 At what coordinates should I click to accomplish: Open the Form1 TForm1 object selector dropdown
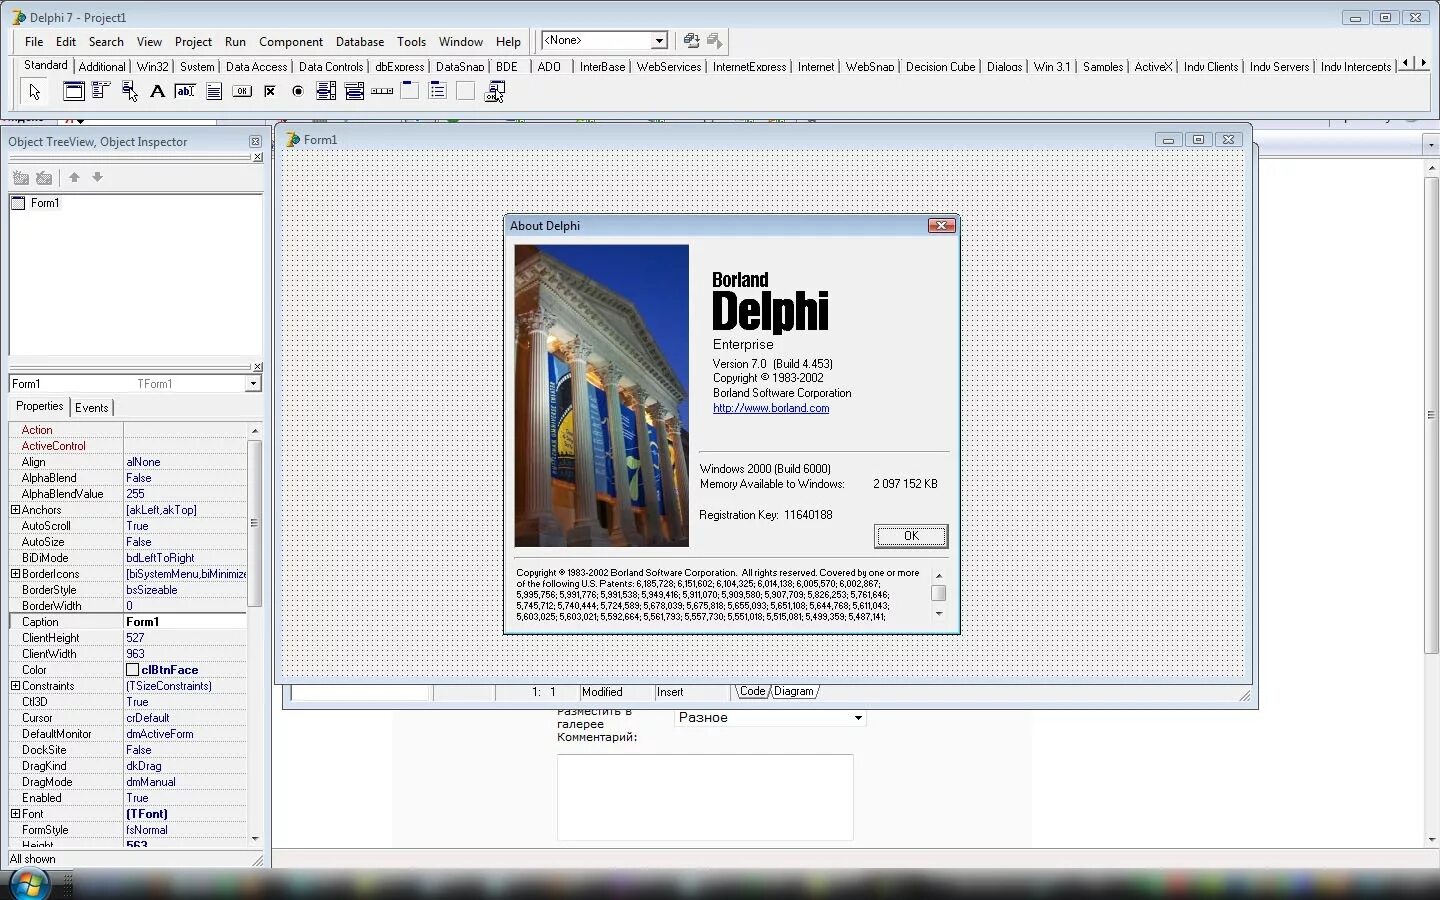pyautogui.click(x=253, y=384)
